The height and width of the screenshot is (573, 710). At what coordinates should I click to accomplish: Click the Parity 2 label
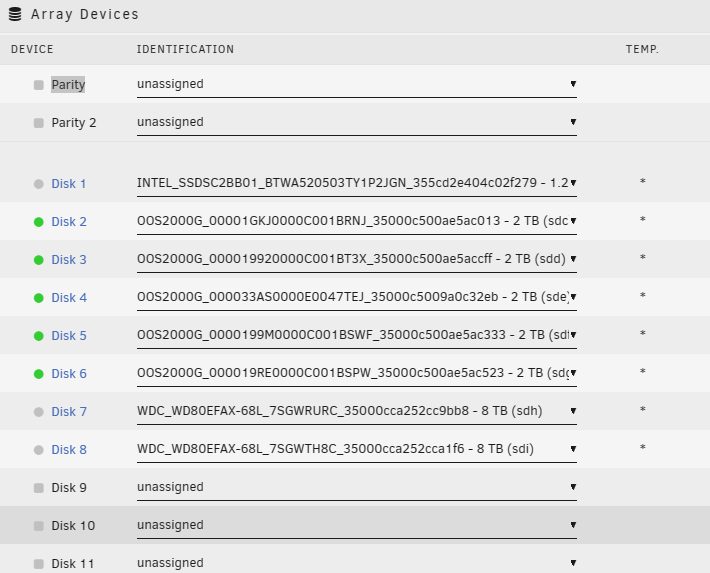(x=74, y=123)
